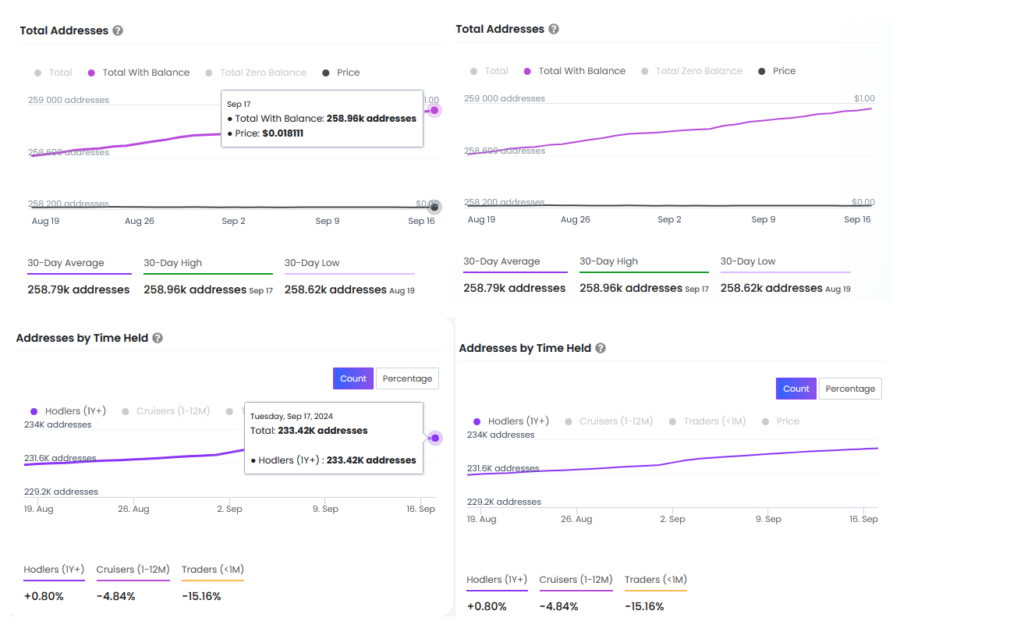Click 258.79k addresses value in left panel
This screenshot has width=1024, height=625.
[78, 290]
